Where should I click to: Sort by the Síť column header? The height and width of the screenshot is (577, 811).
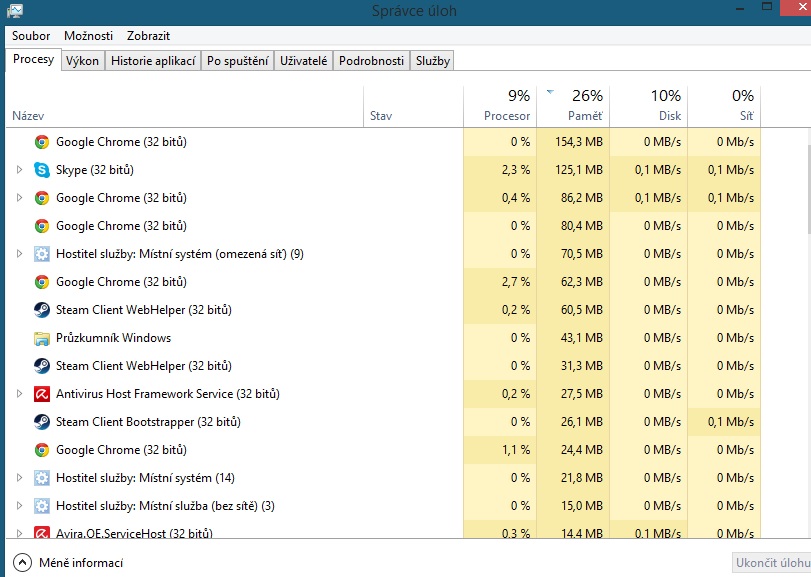[724, 107]
